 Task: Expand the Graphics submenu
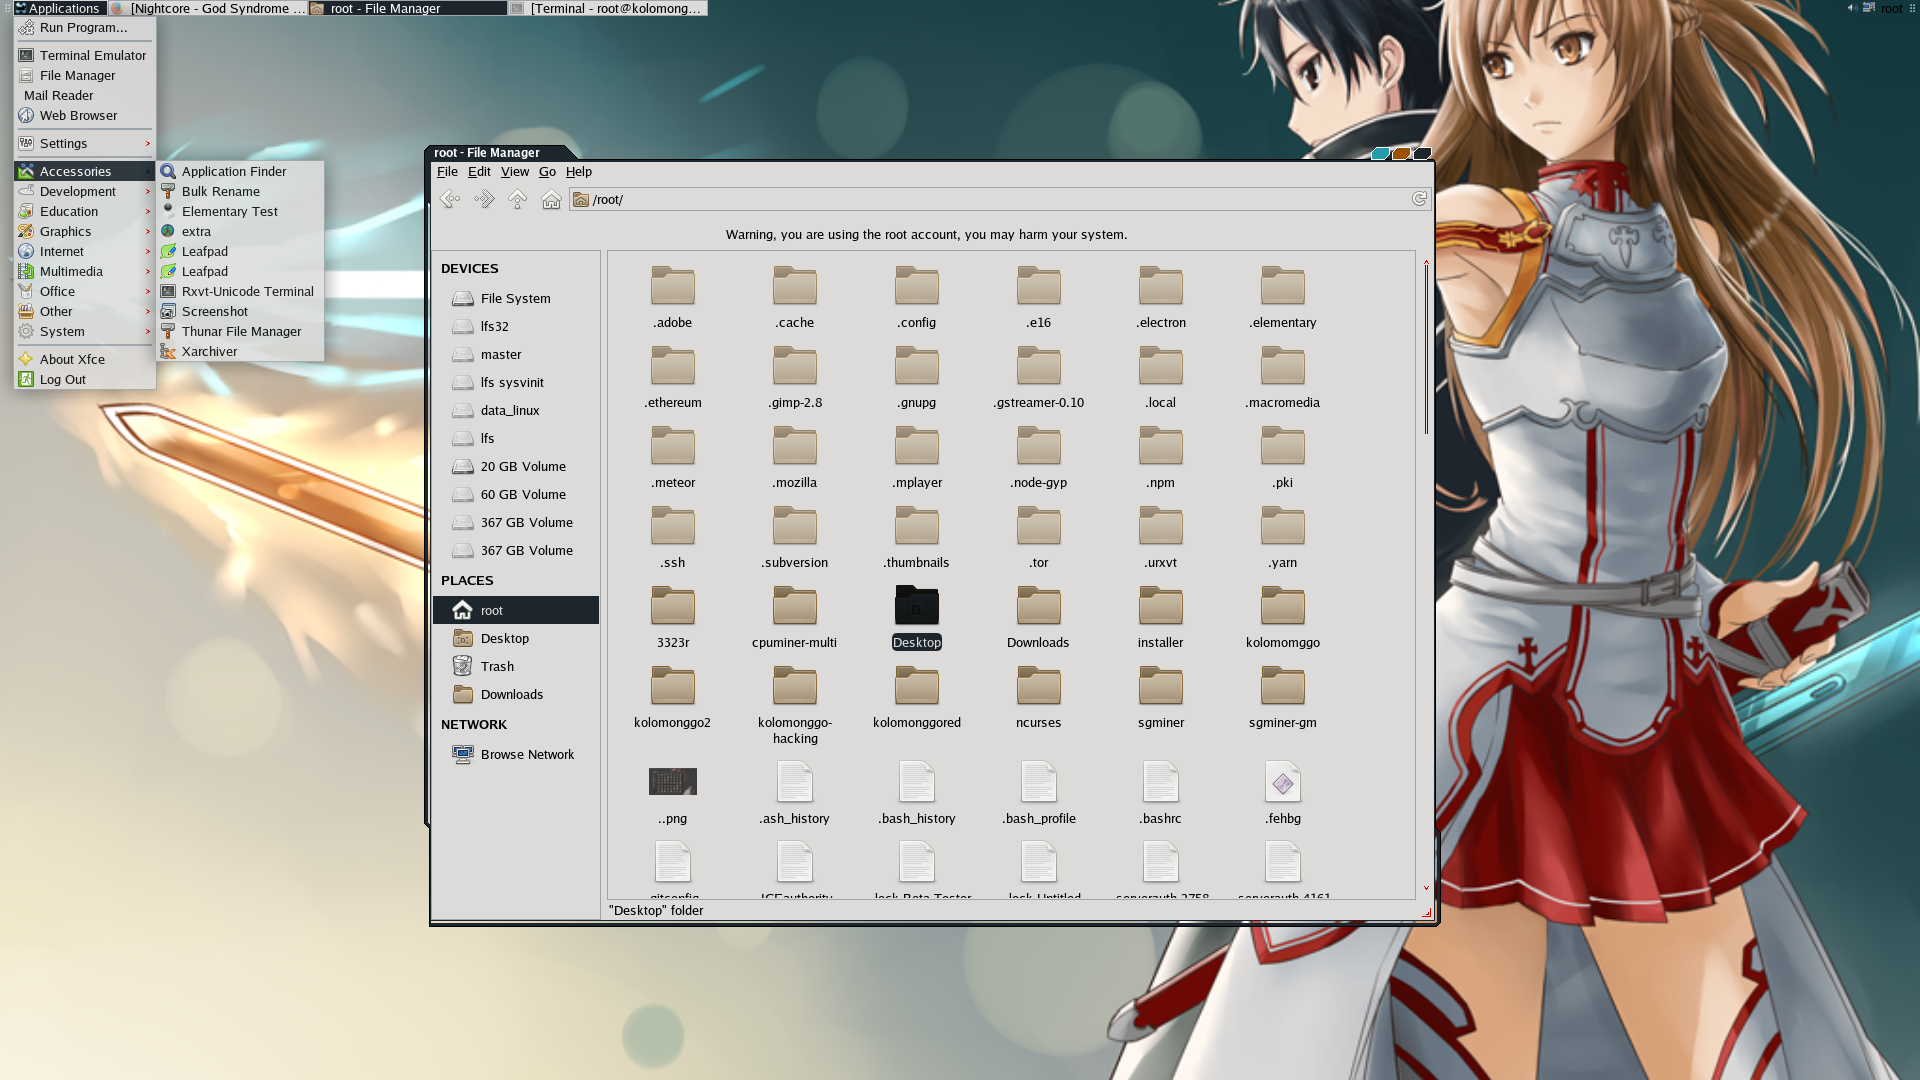(84, 232)
